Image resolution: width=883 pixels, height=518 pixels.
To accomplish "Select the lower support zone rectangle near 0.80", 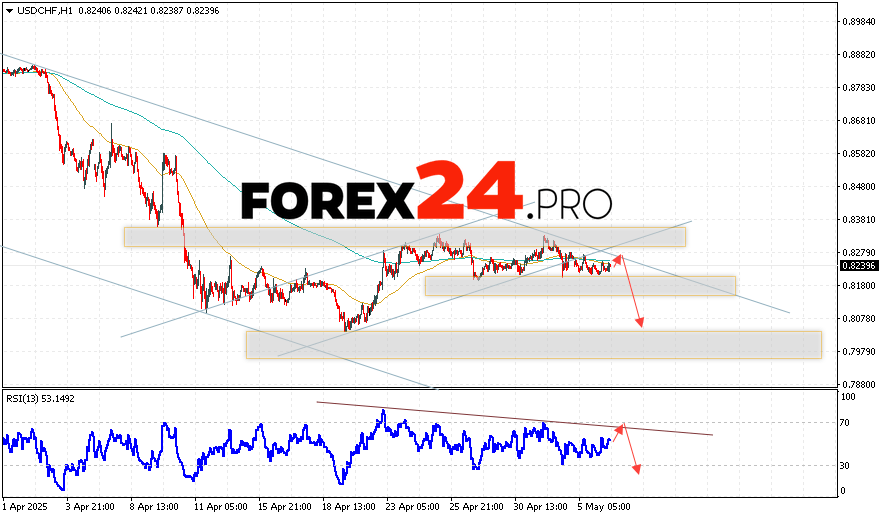I will pos(534,345).
